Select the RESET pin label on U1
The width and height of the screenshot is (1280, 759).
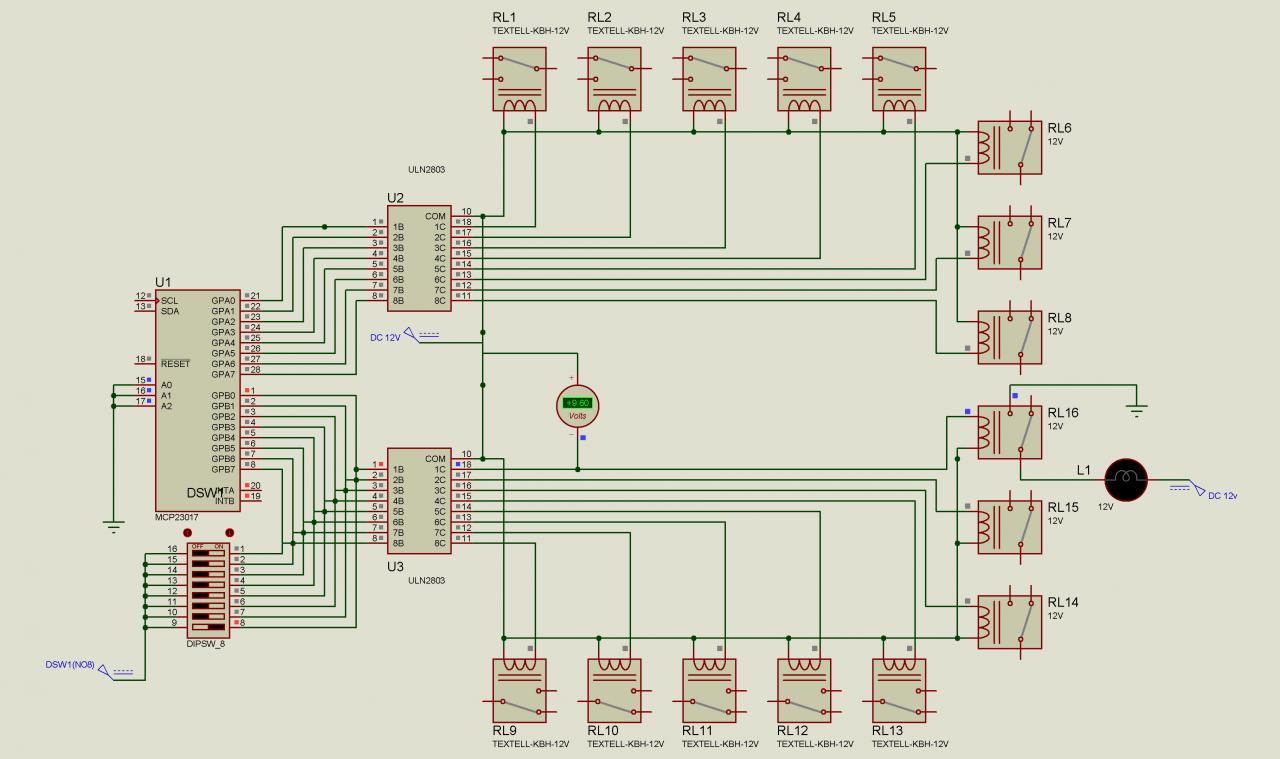(175, 364)
